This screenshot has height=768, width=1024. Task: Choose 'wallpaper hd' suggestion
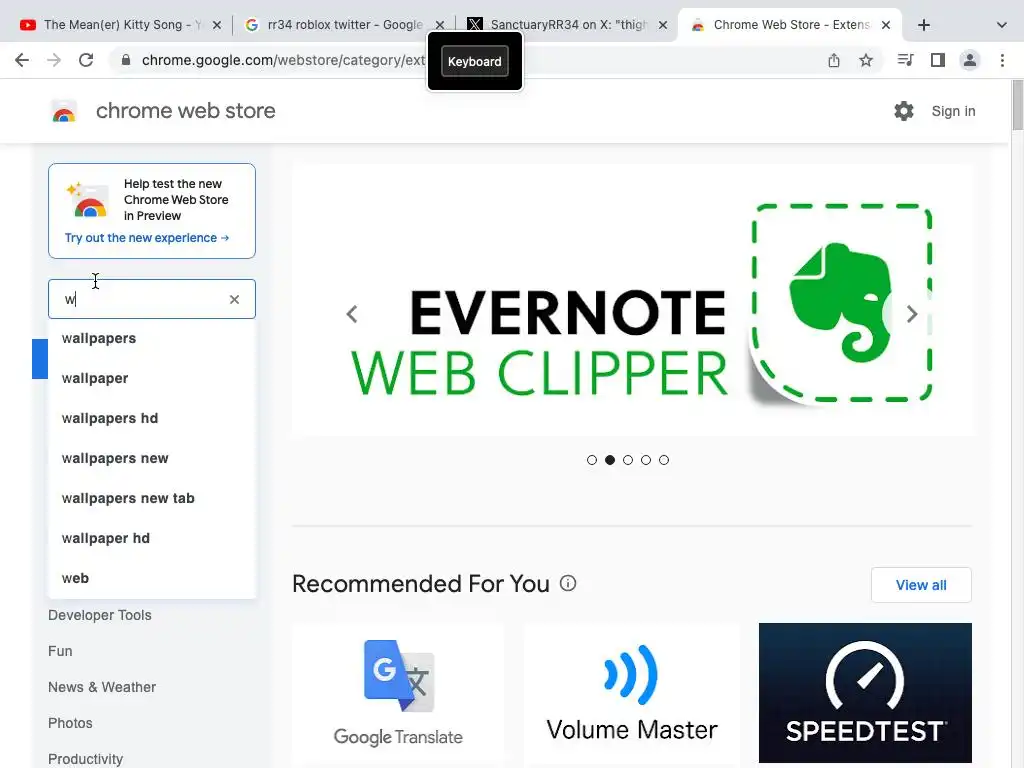click(152, 537)
